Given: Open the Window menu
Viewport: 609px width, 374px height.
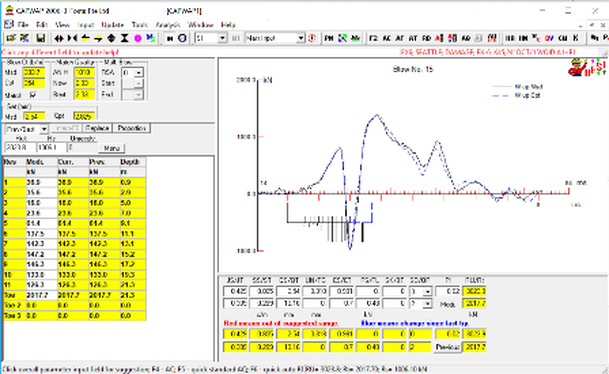Looking at the screenshot, I should point(200,24).
